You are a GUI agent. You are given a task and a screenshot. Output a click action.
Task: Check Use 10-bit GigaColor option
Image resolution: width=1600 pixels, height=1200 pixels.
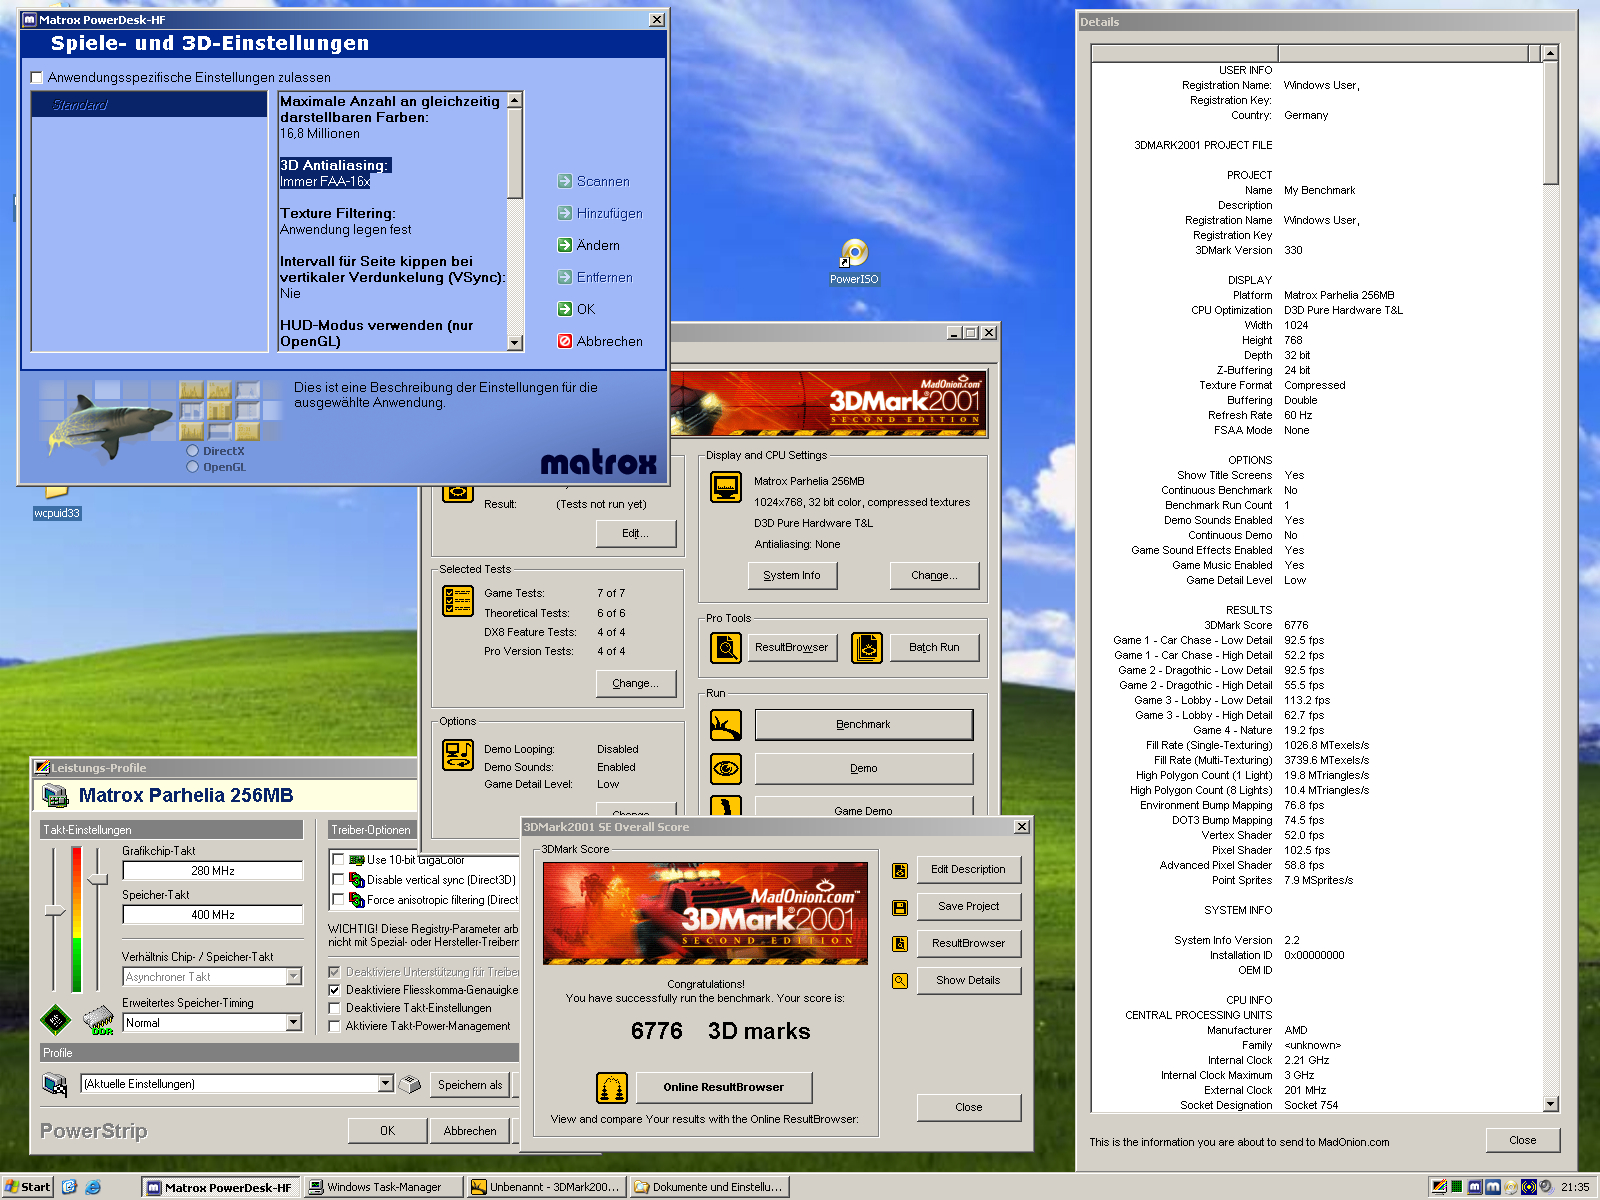click(x=338, y=860)
